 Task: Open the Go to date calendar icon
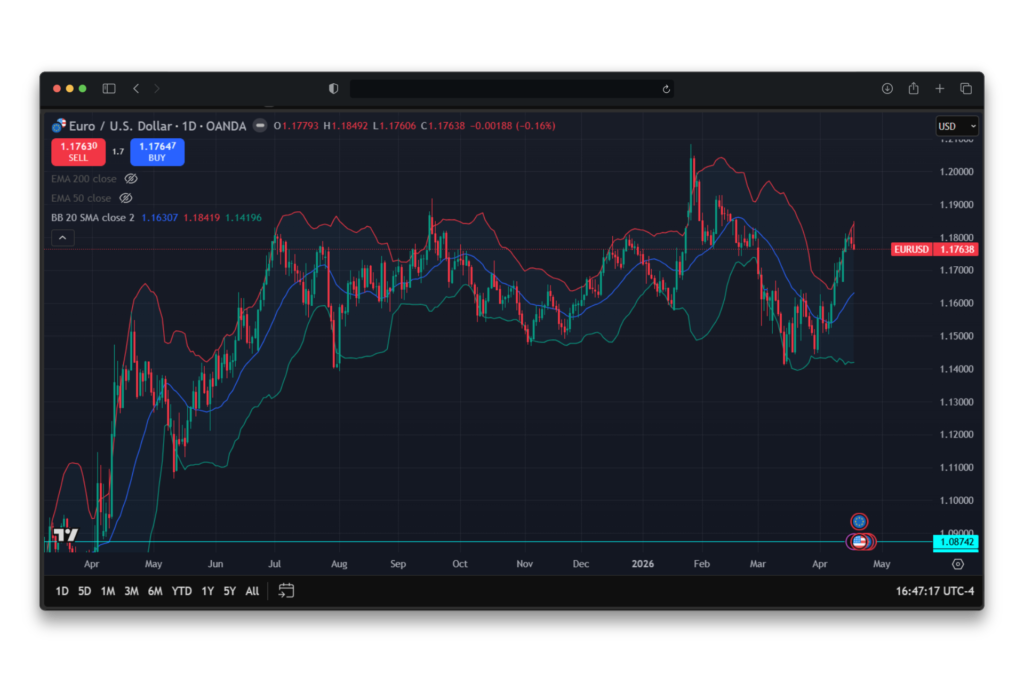287,590
